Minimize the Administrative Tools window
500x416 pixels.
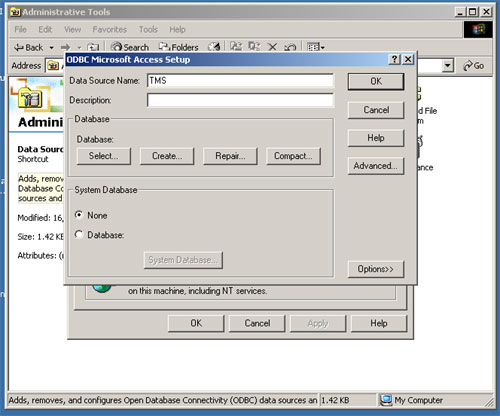tap(461, 12)
